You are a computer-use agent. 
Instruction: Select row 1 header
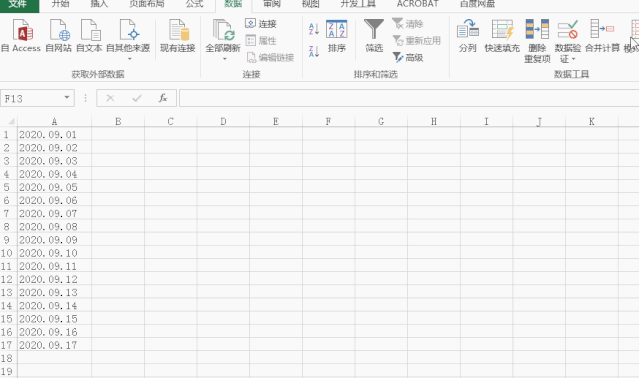click(x=7, y=134)
